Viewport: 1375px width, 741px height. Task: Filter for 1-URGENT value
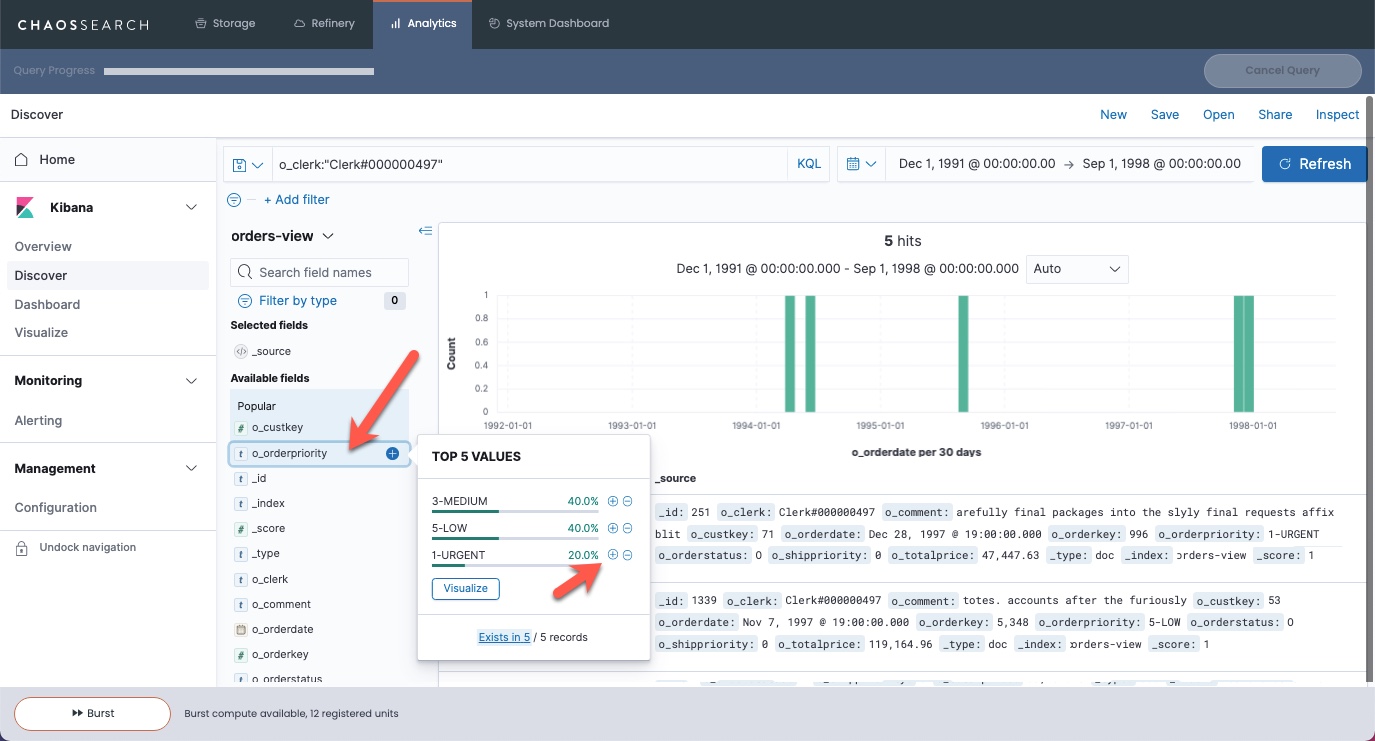[x=613, y=555]
